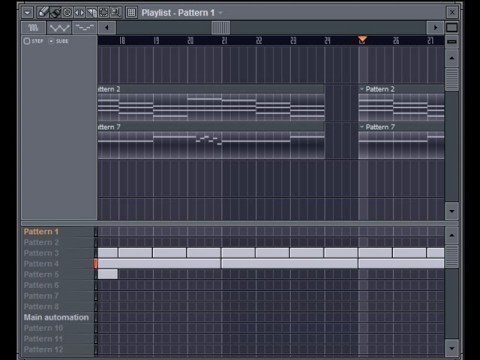
Task: Maximize the playlist with top-right square button
Action: (452, 28)
